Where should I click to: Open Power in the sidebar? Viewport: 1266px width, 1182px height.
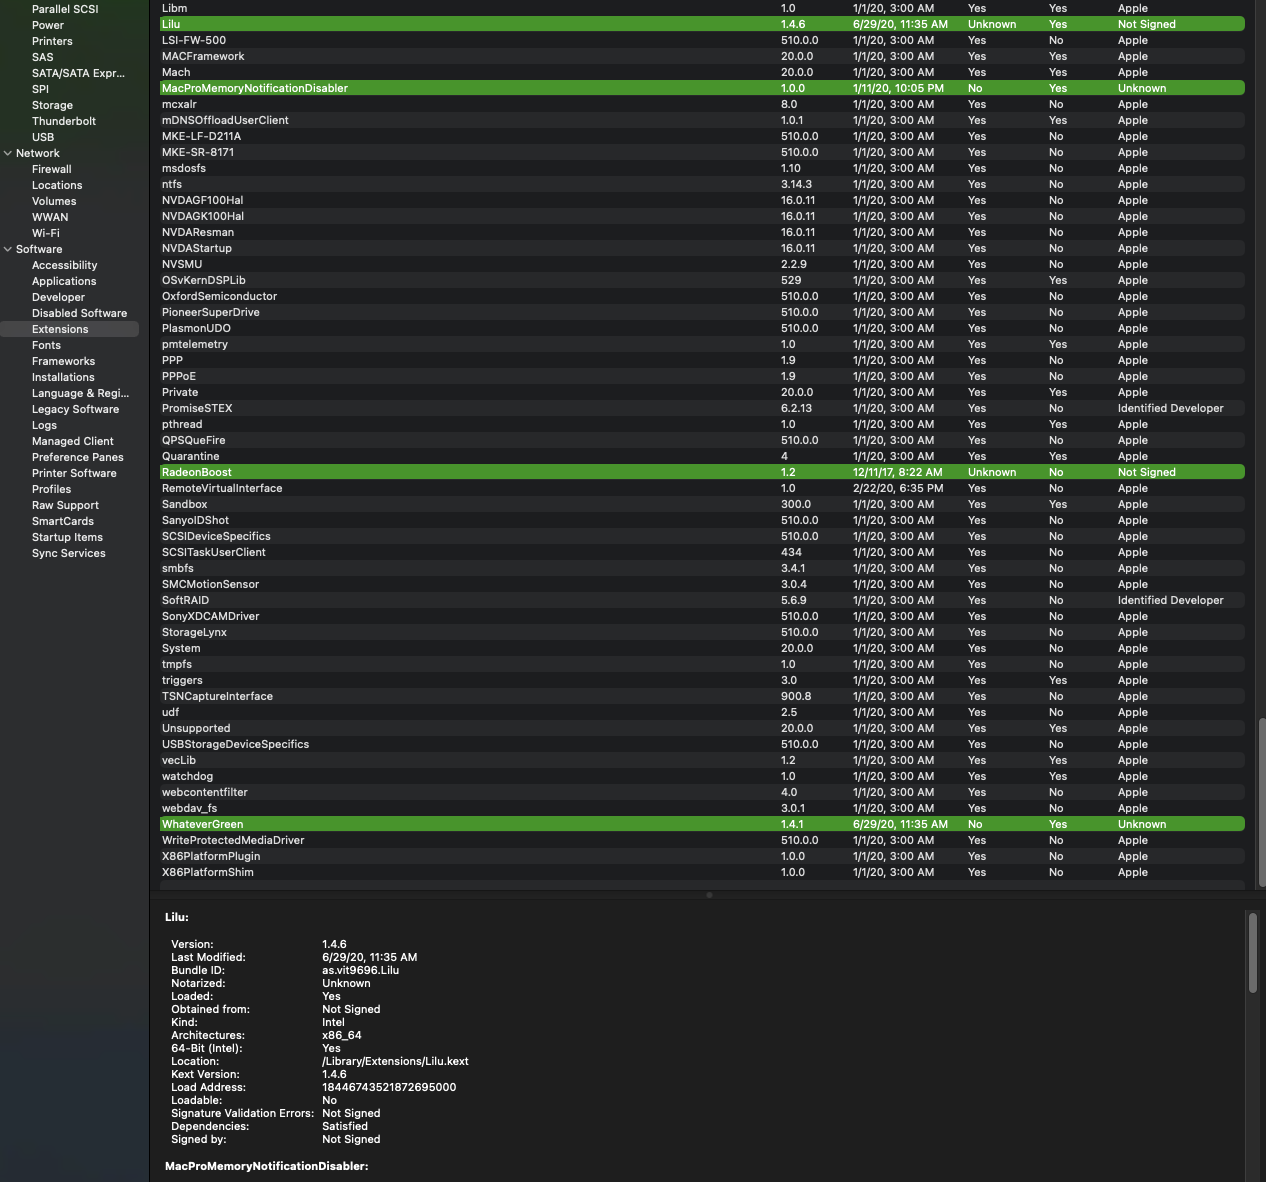47,25
